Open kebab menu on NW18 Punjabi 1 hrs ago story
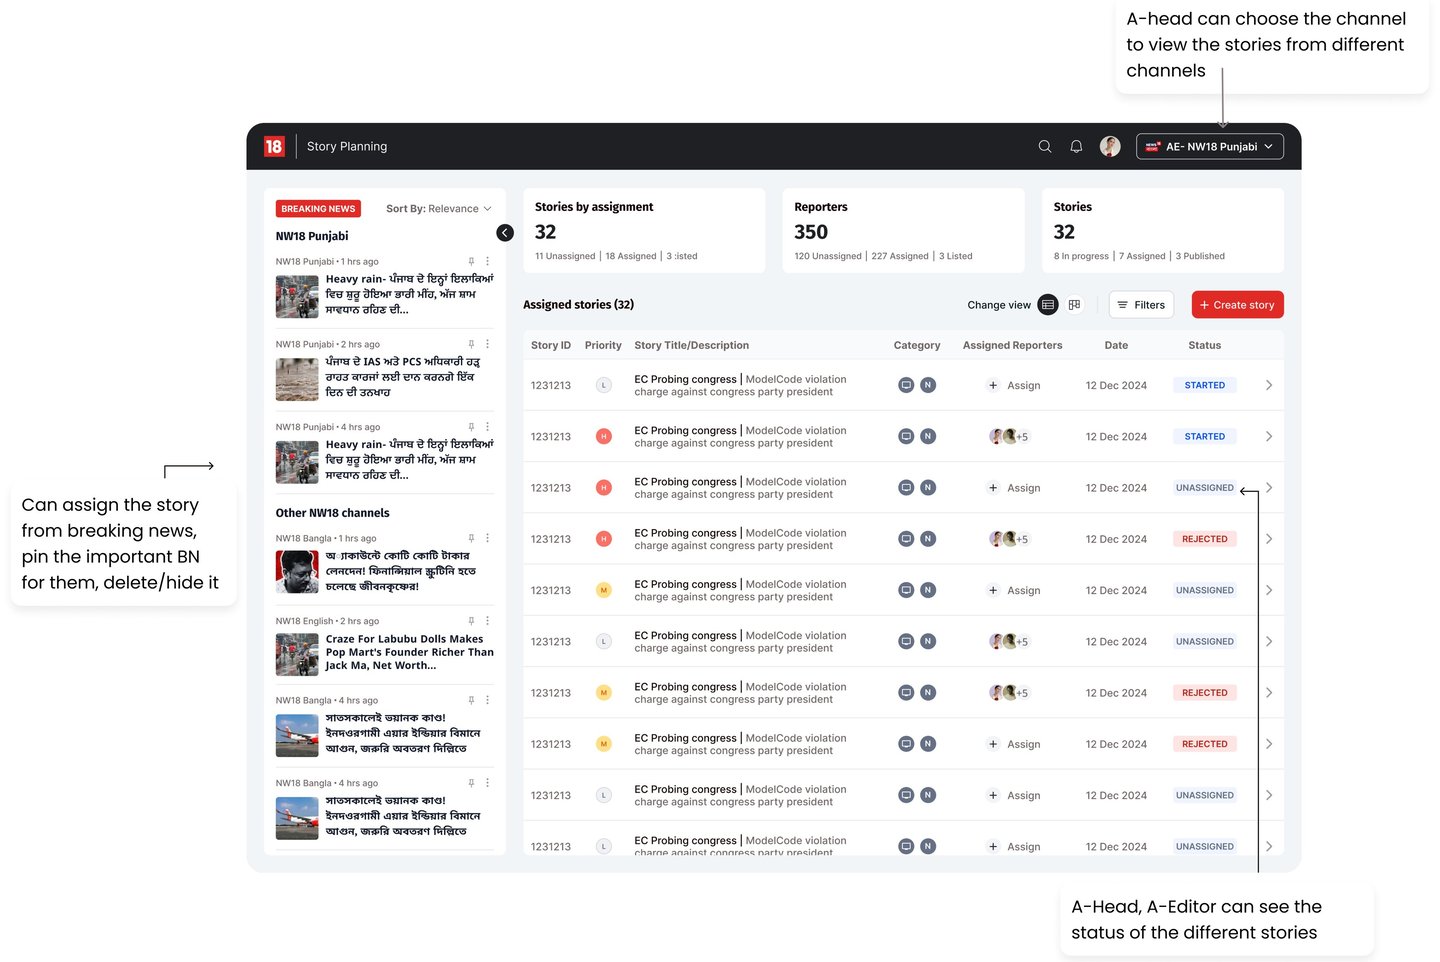This screenshot has width=1440, height=962. point(488,261)
